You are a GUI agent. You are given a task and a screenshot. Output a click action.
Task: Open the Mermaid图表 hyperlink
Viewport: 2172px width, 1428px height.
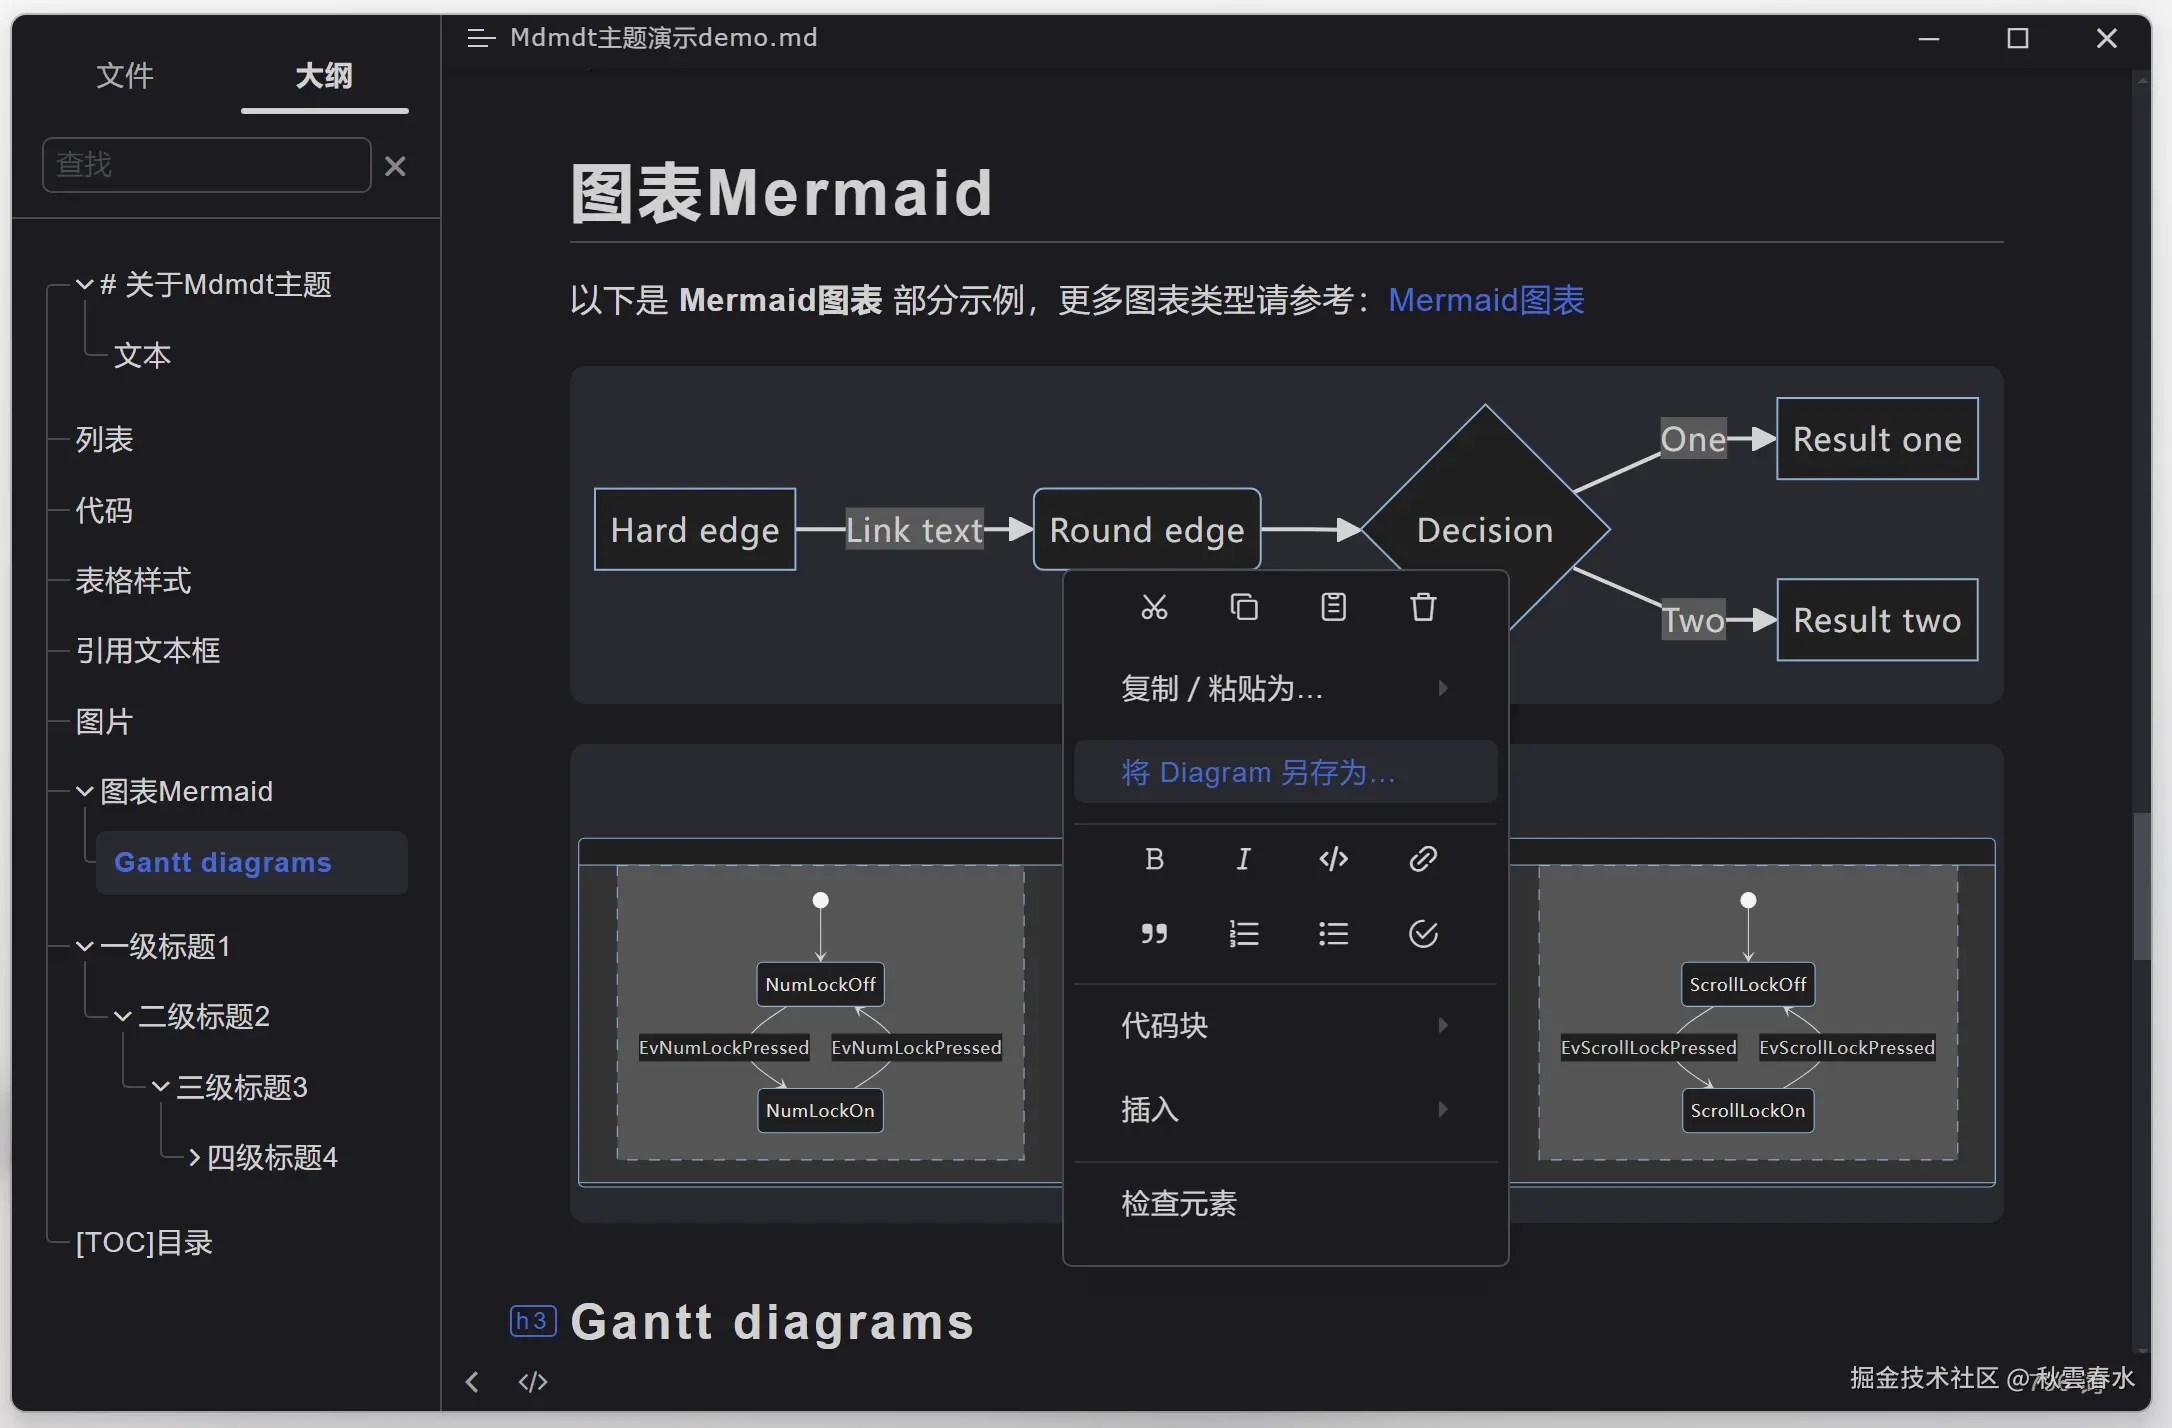pos(1484,299)
